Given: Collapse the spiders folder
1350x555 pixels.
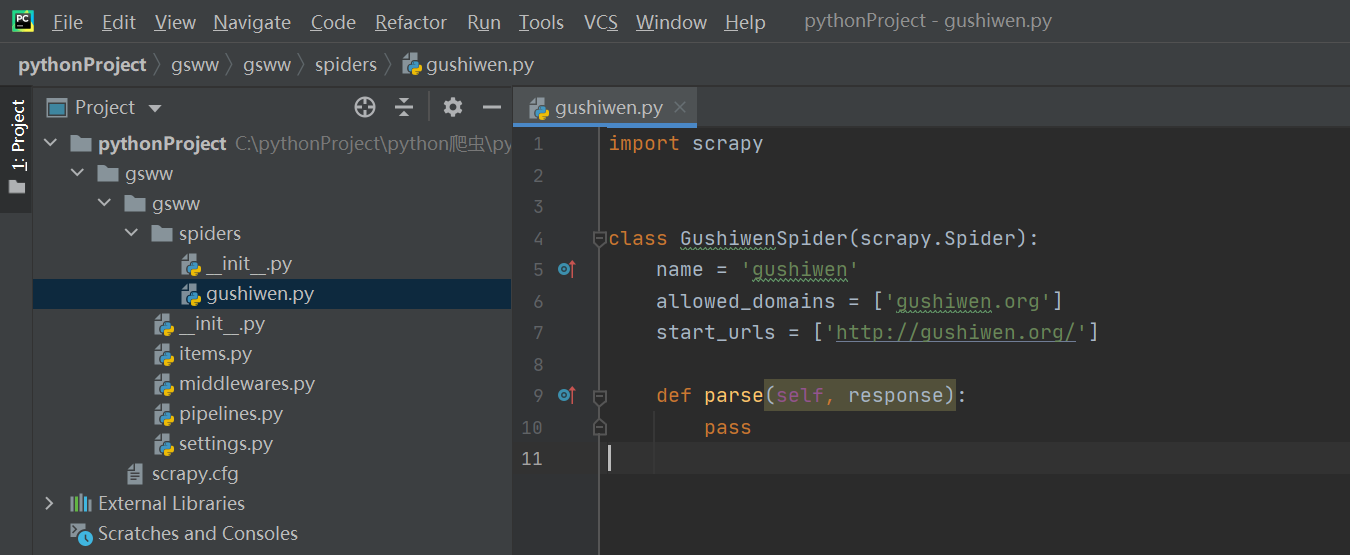Looking at the screenshot, I should tap(131, 234).
